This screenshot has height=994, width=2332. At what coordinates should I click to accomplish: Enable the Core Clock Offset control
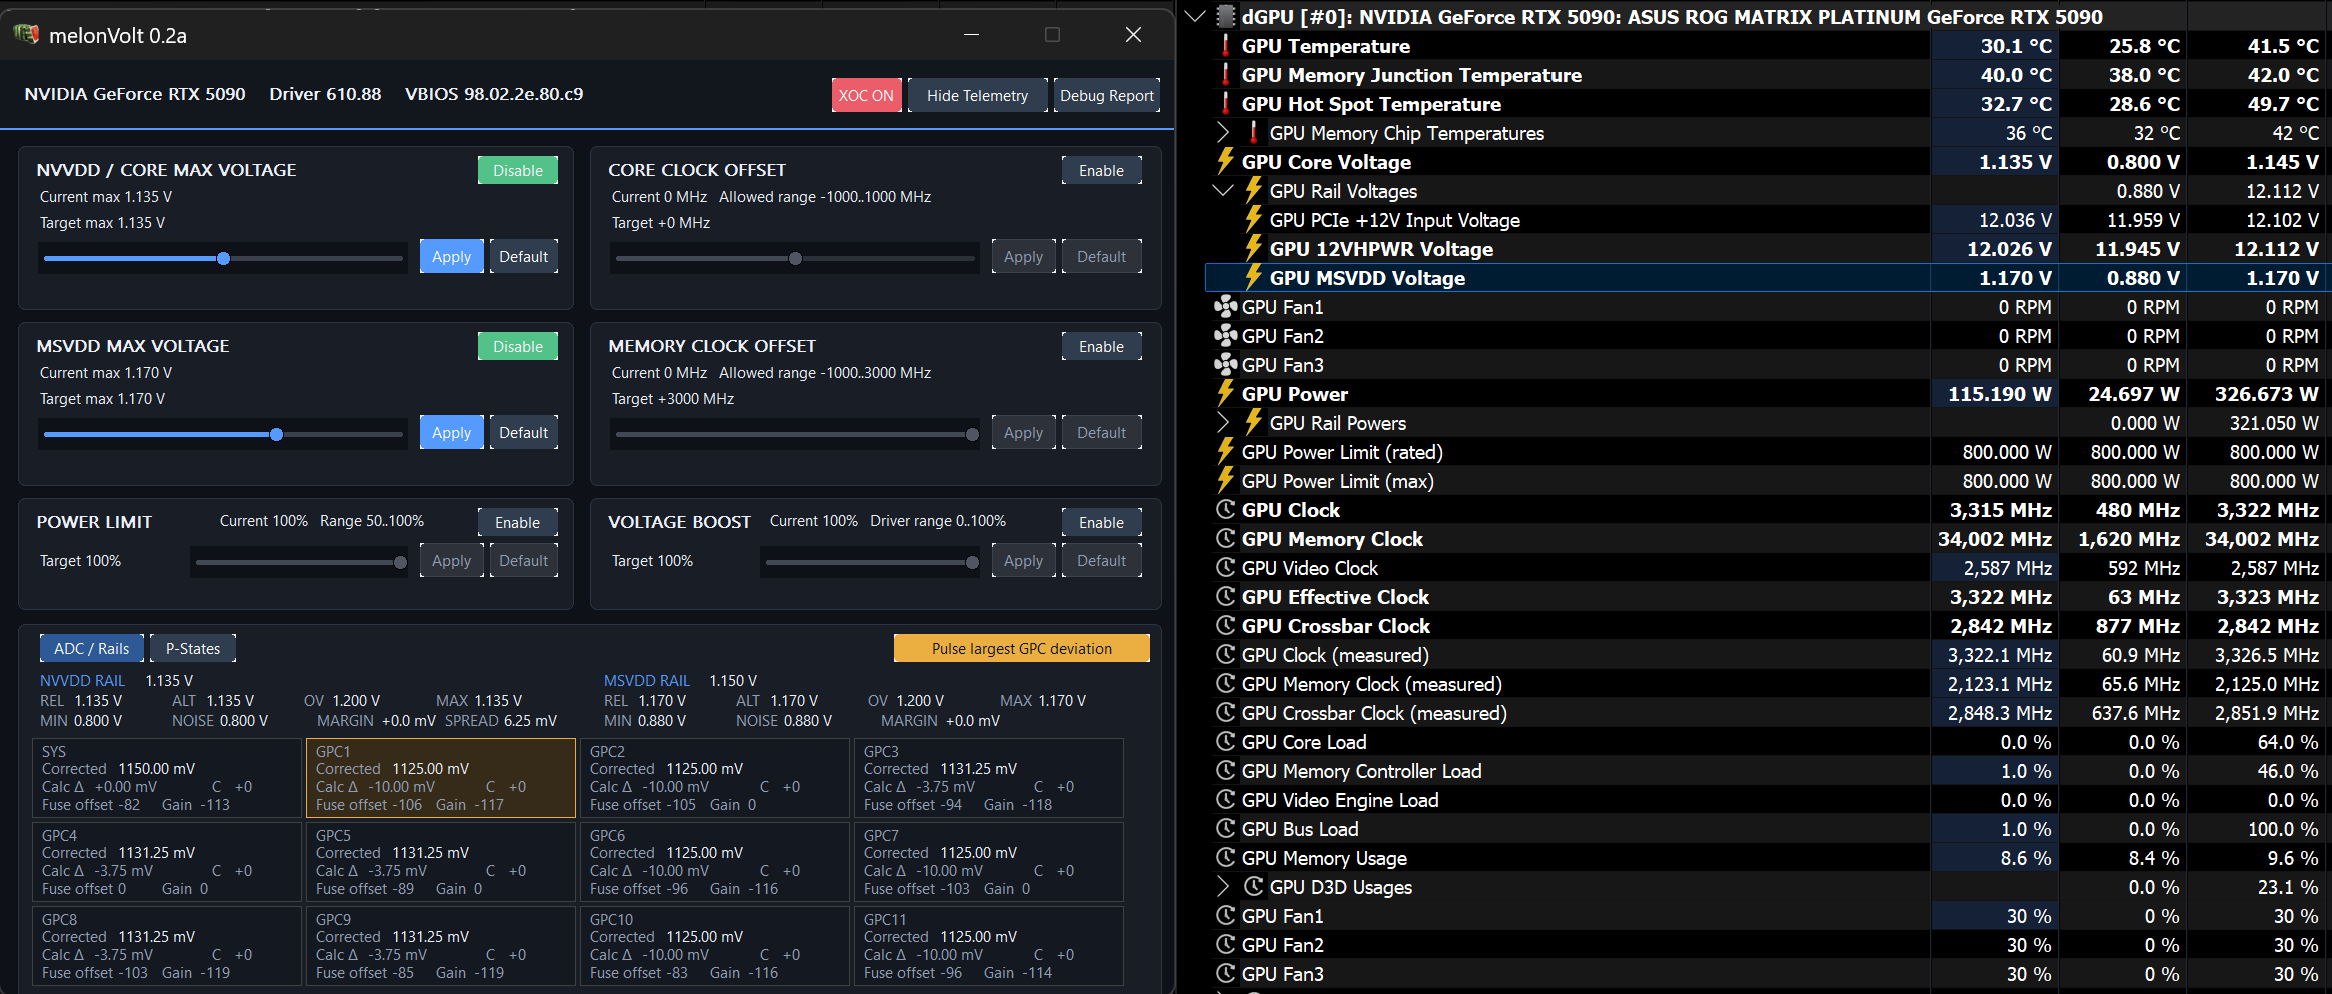point(1101,171)
